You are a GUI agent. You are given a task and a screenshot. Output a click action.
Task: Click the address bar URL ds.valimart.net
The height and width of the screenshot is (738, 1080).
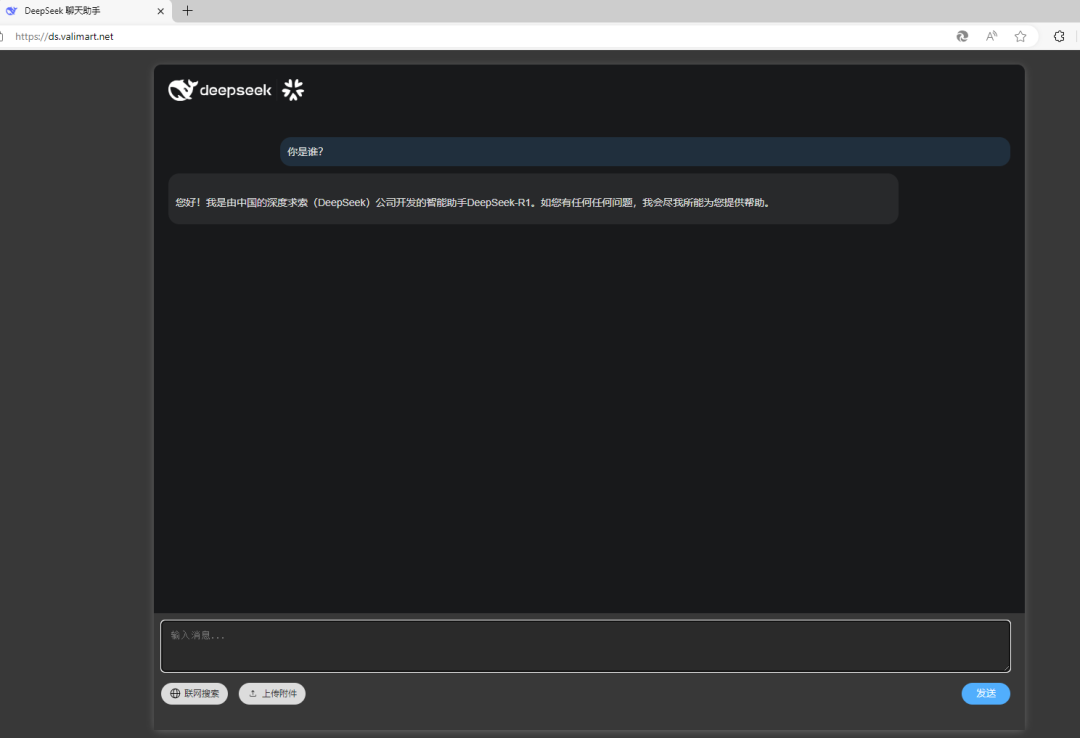click(x=64, y=37)
